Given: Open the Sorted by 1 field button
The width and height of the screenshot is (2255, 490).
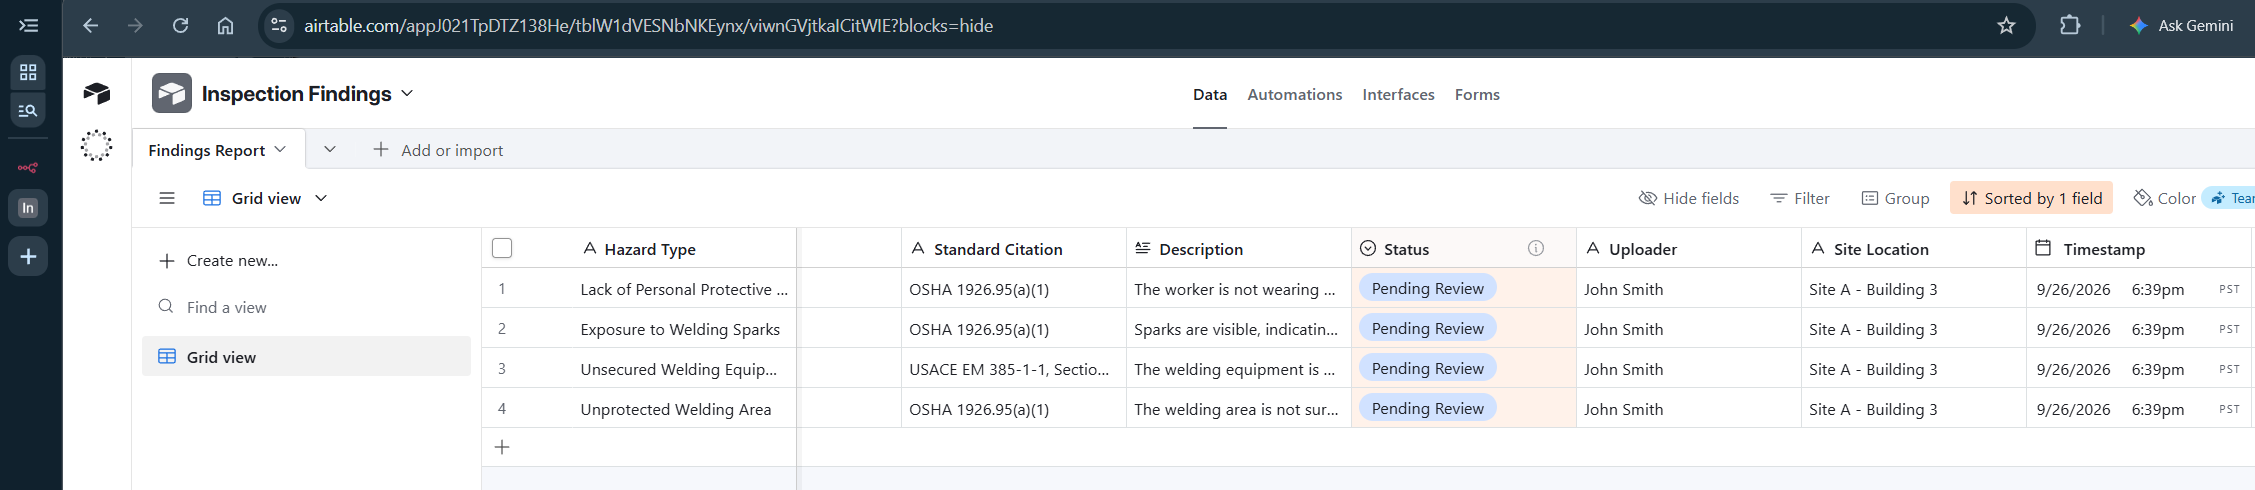Looking at the screenshot, I should pyautogui.click(x=2032, y=198).
